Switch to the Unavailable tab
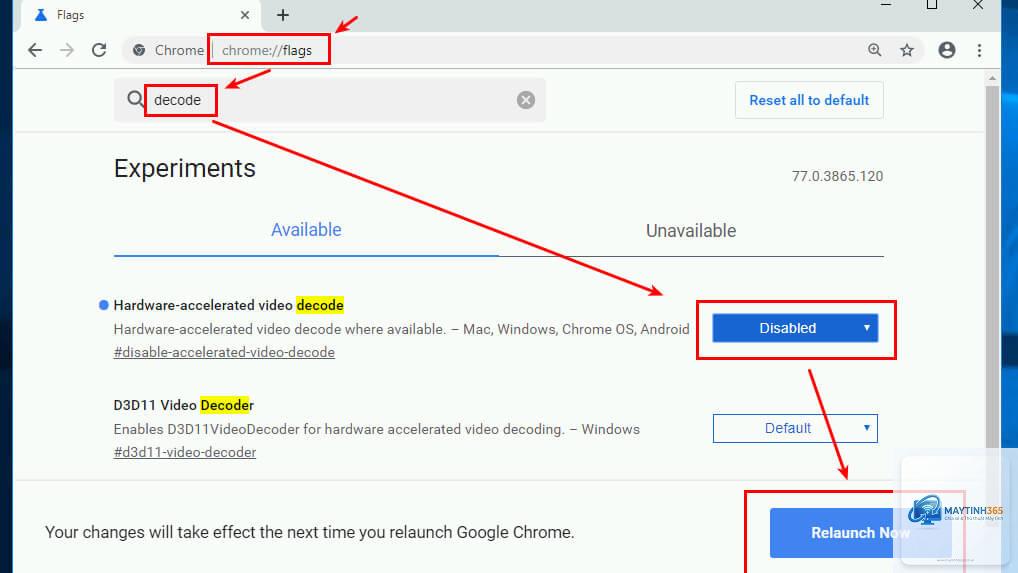The image size is (1018, 573). (x=691, y=230)
